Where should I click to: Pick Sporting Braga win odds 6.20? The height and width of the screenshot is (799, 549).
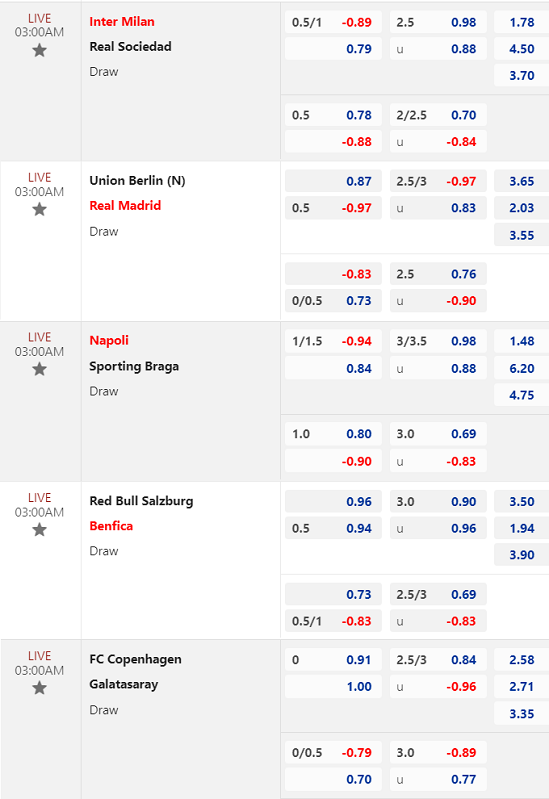click(521, 368)
